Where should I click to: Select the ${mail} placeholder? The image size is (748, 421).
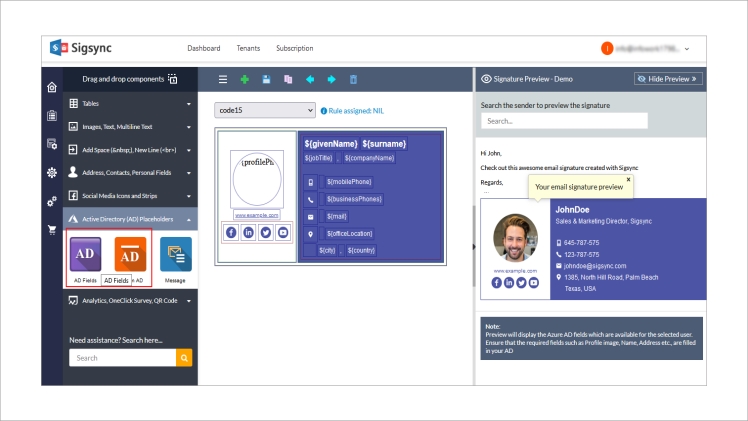click(x=336, y=216)
